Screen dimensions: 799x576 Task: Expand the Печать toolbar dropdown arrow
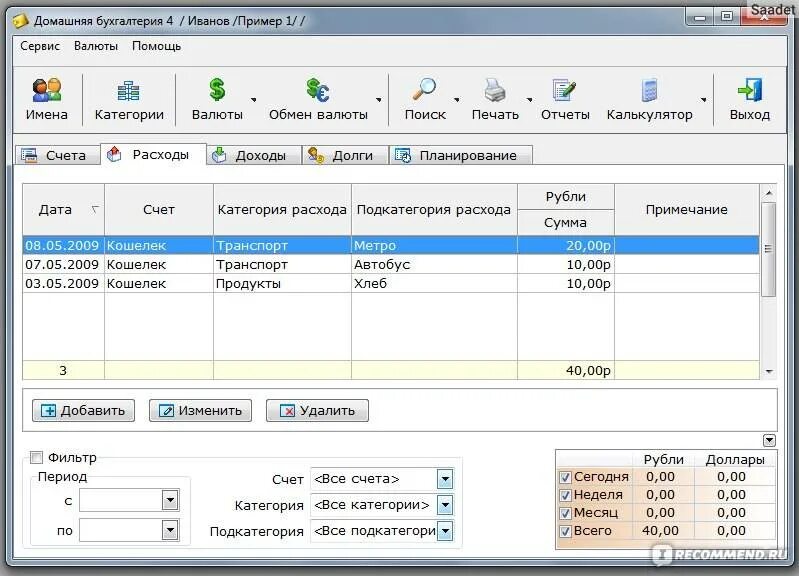(x=529, y=99)
